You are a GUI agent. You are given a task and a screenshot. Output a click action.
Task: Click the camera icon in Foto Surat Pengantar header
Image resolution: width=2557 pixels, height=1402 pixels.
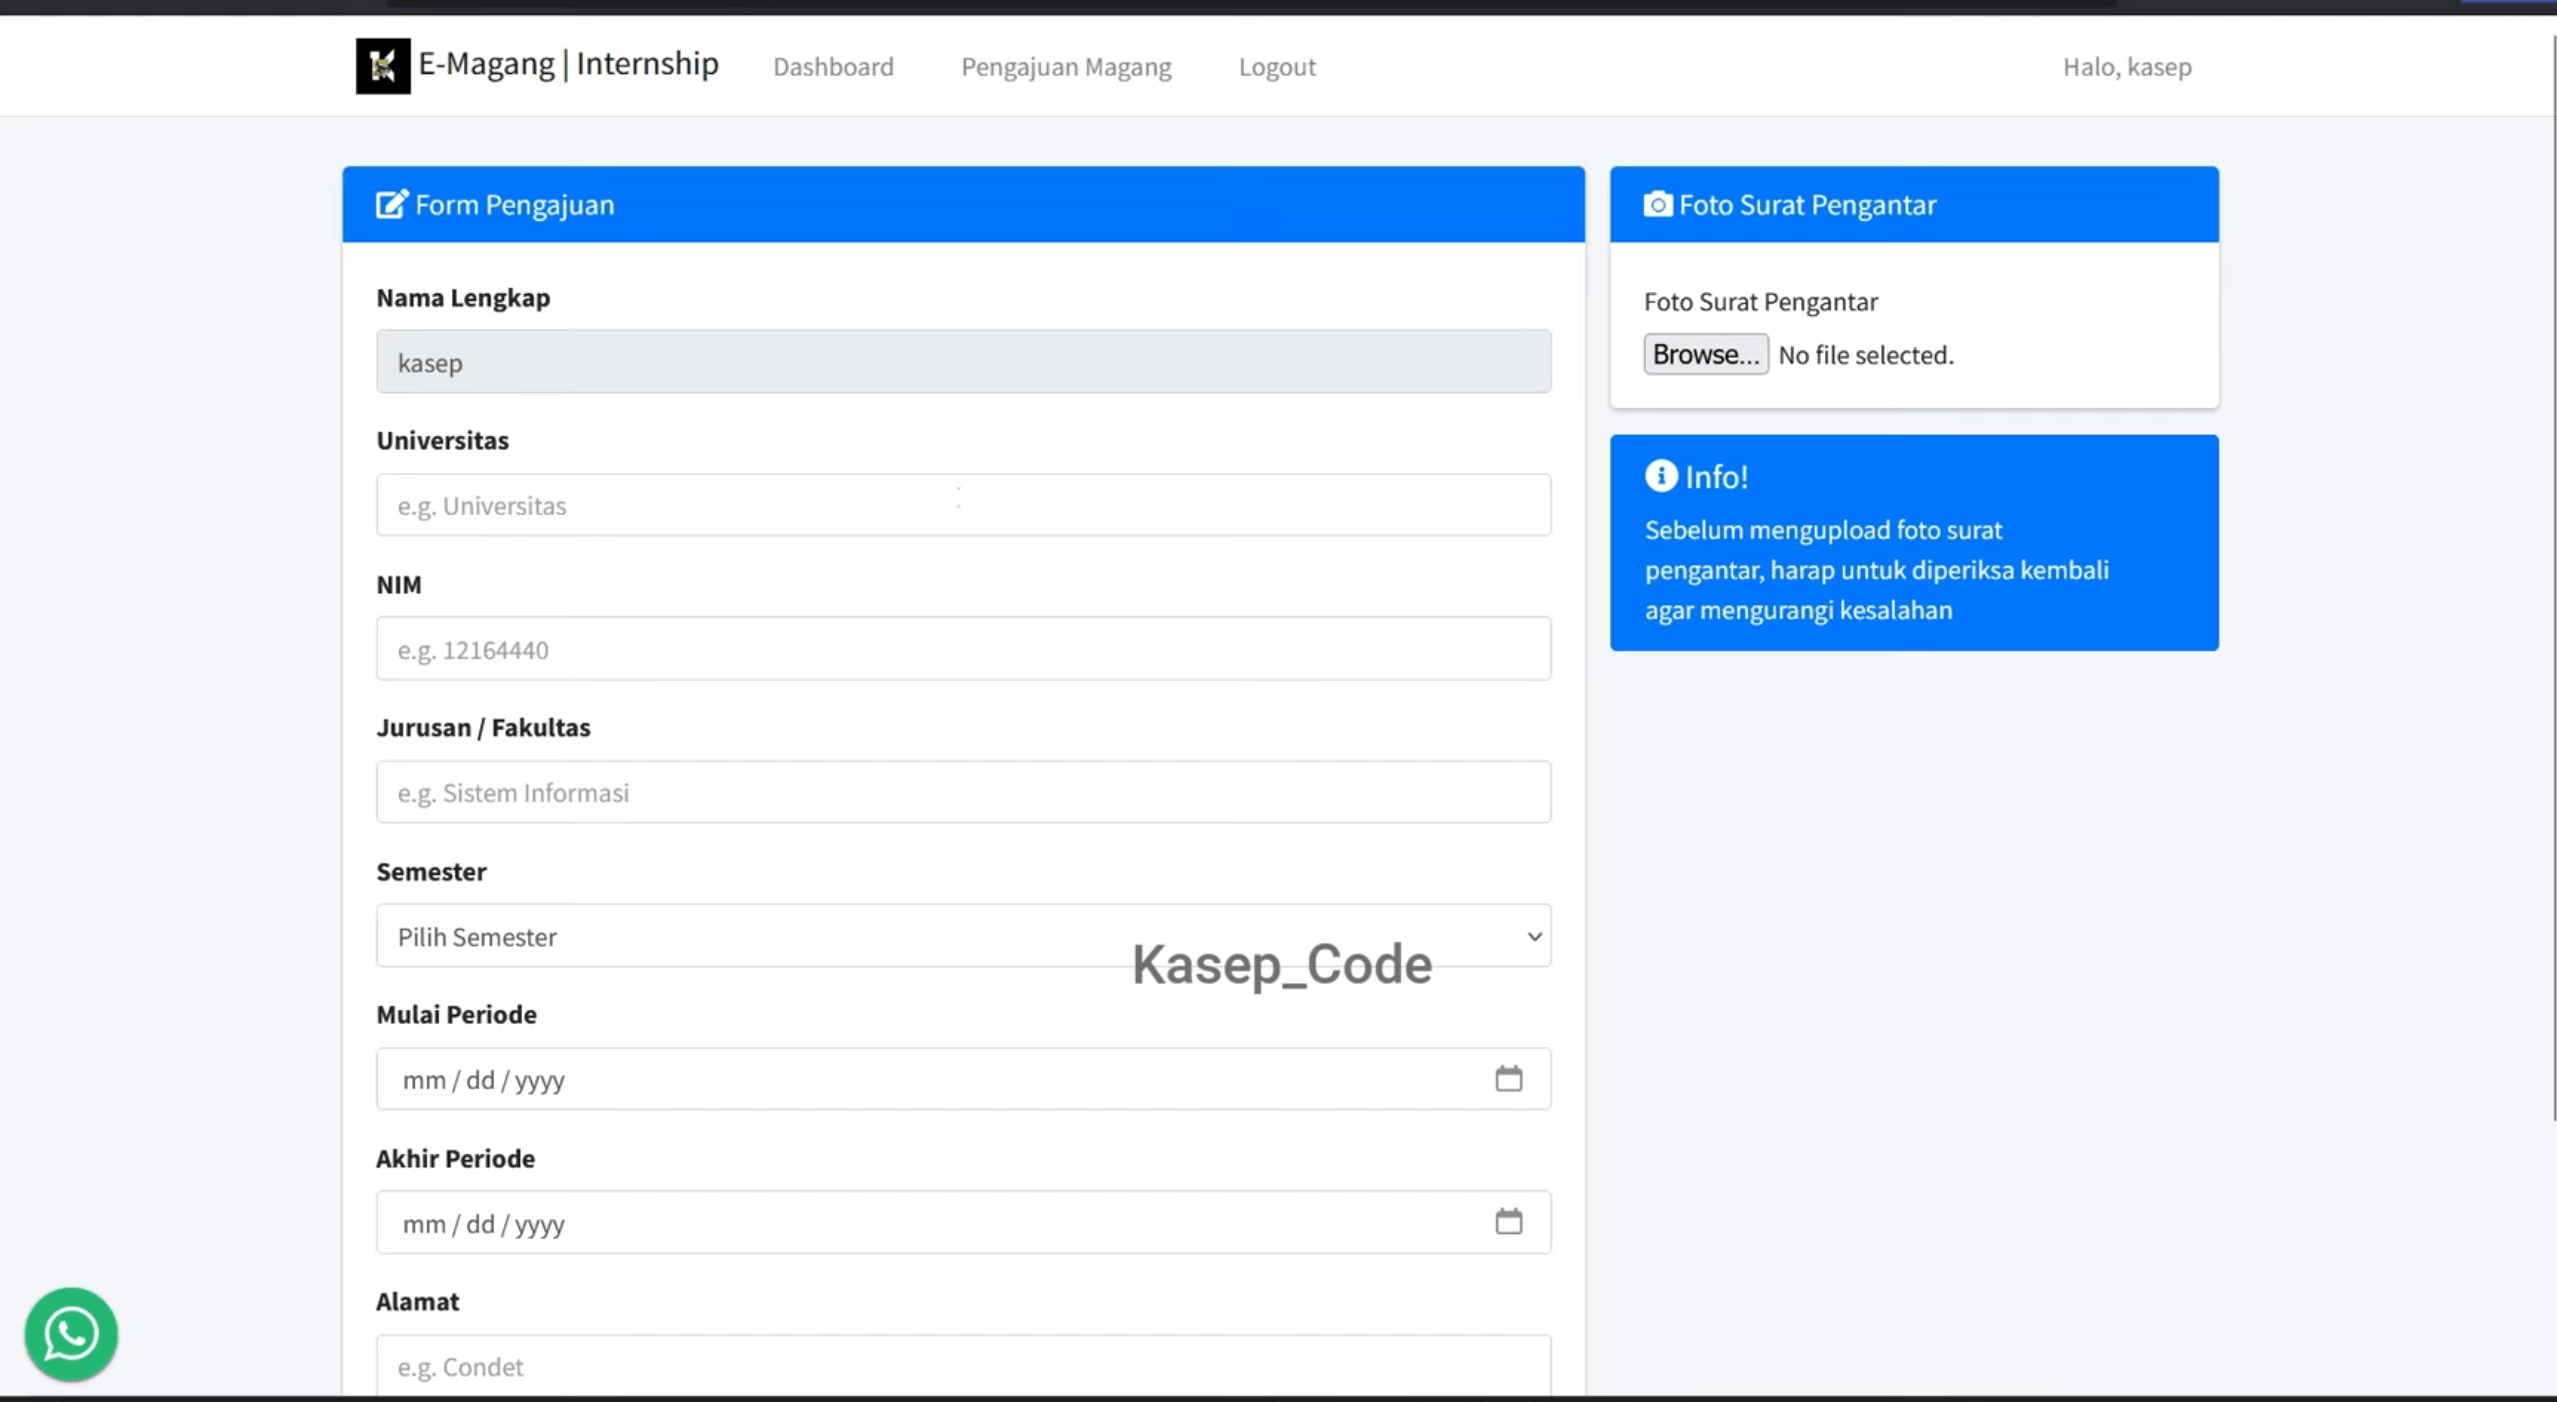click(1657, 204)
